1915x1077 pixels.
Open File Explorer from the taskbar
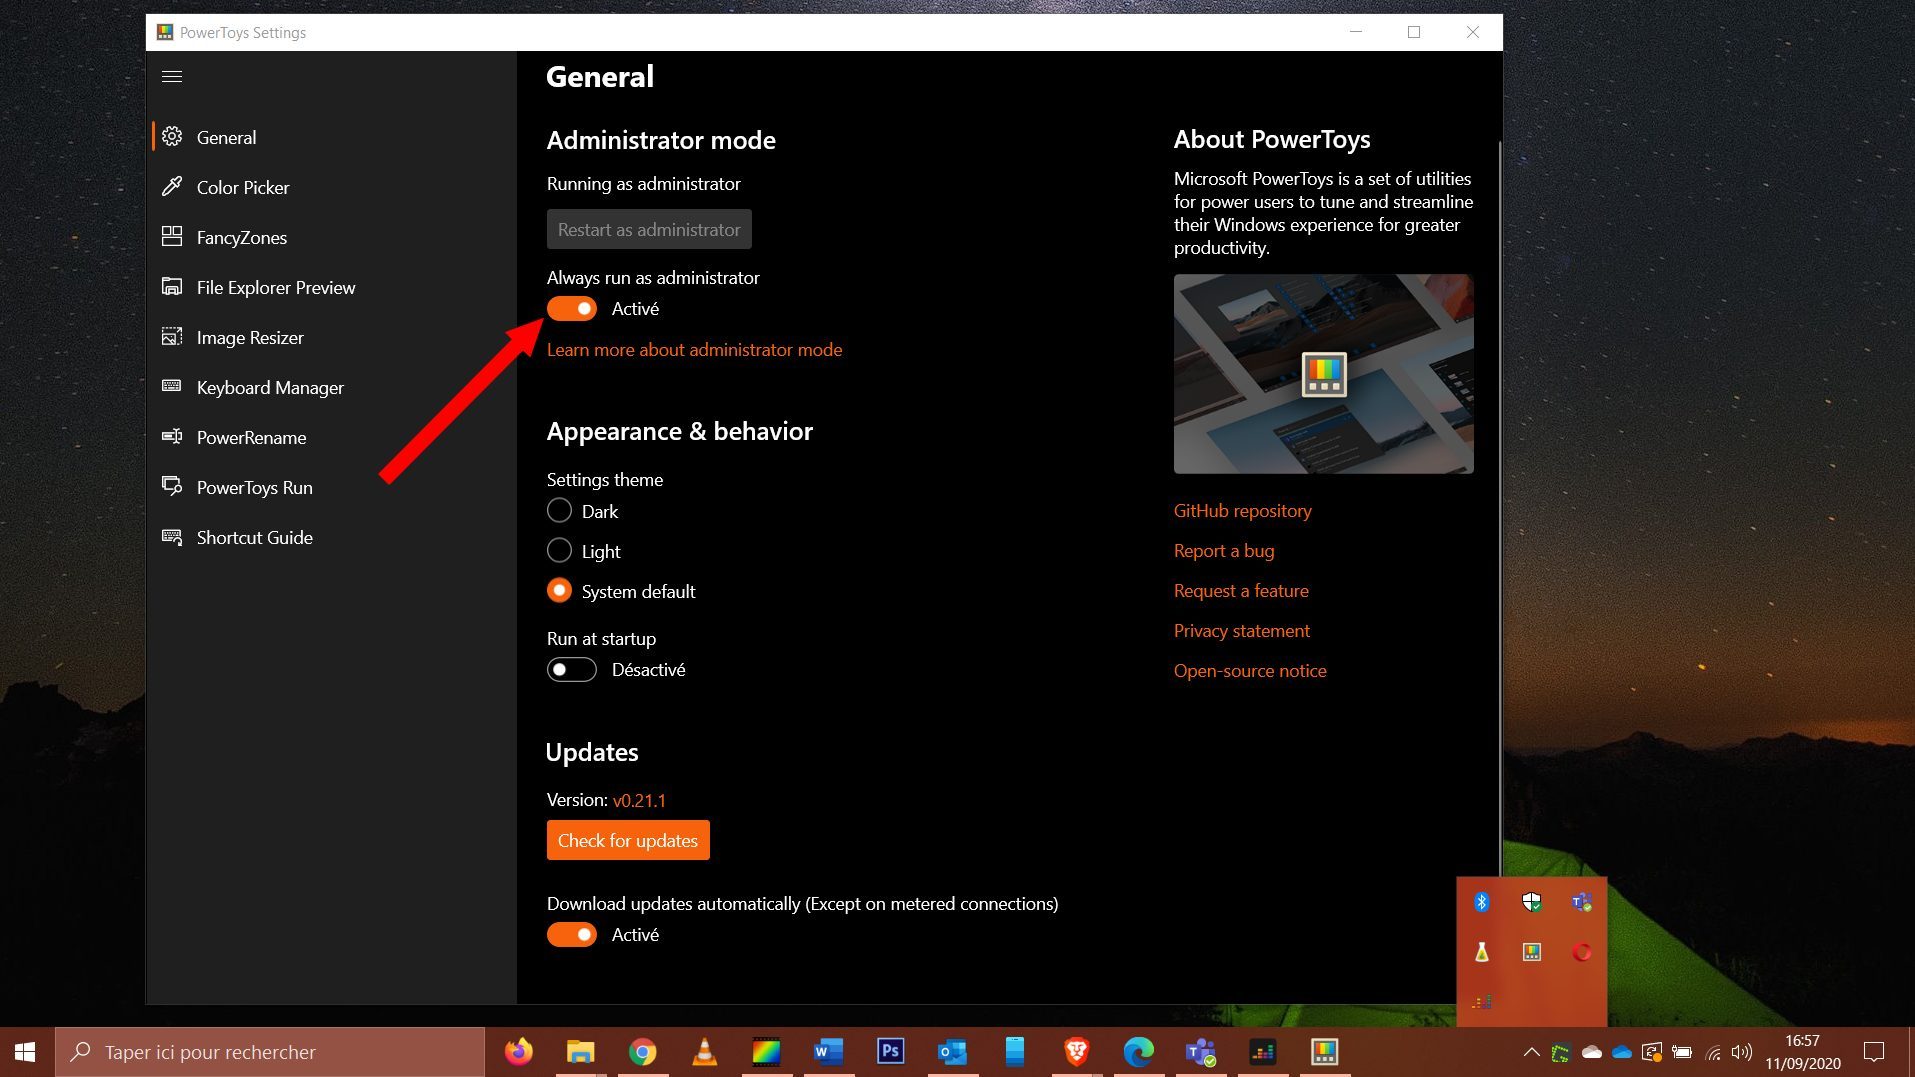coord(580,1052)
